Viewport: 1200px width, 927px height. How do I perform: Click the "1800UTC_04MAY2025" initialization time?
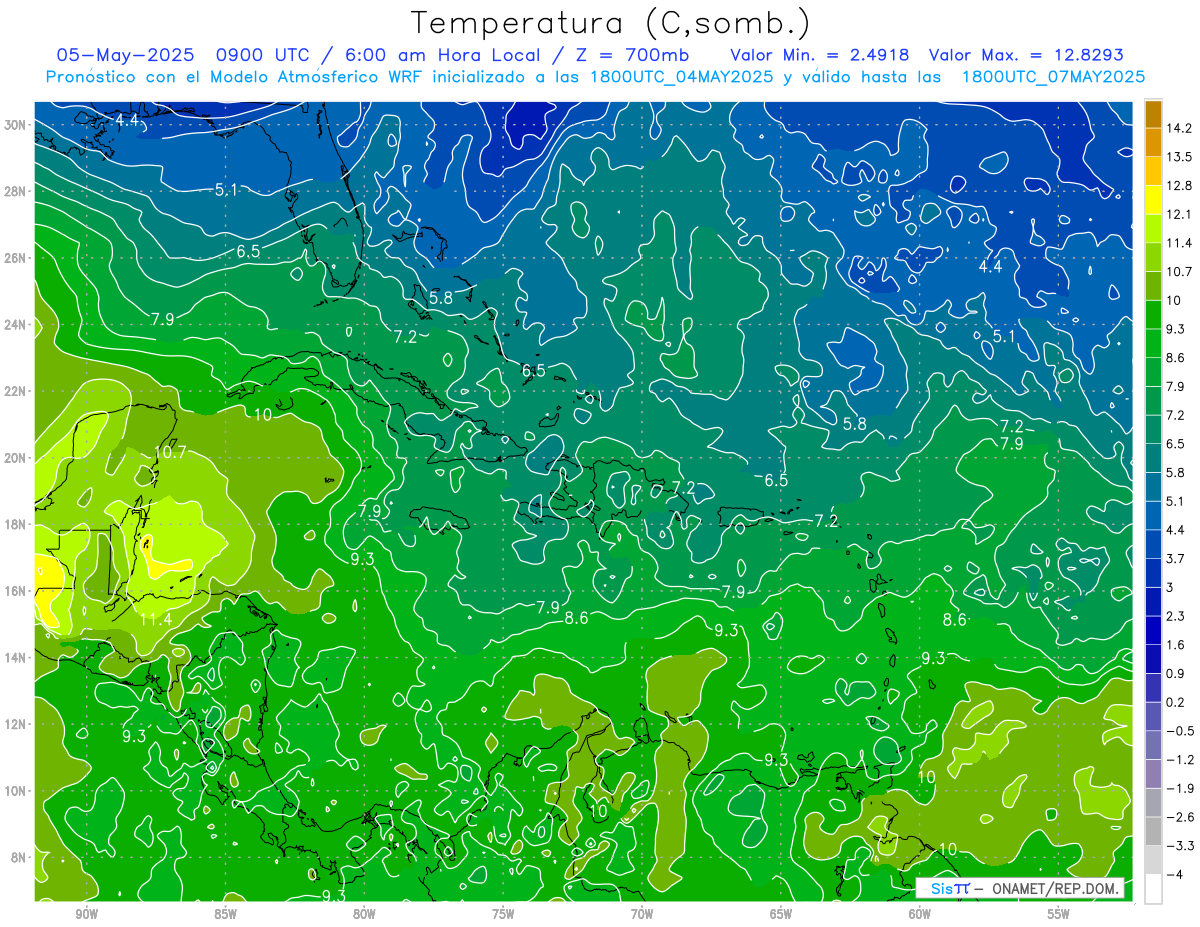[681, 77]
